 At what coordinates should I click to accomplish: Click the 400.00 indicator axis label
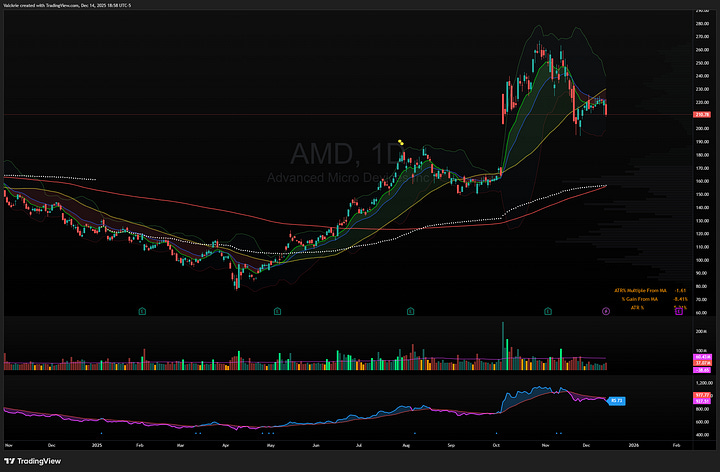click(703, 435)
